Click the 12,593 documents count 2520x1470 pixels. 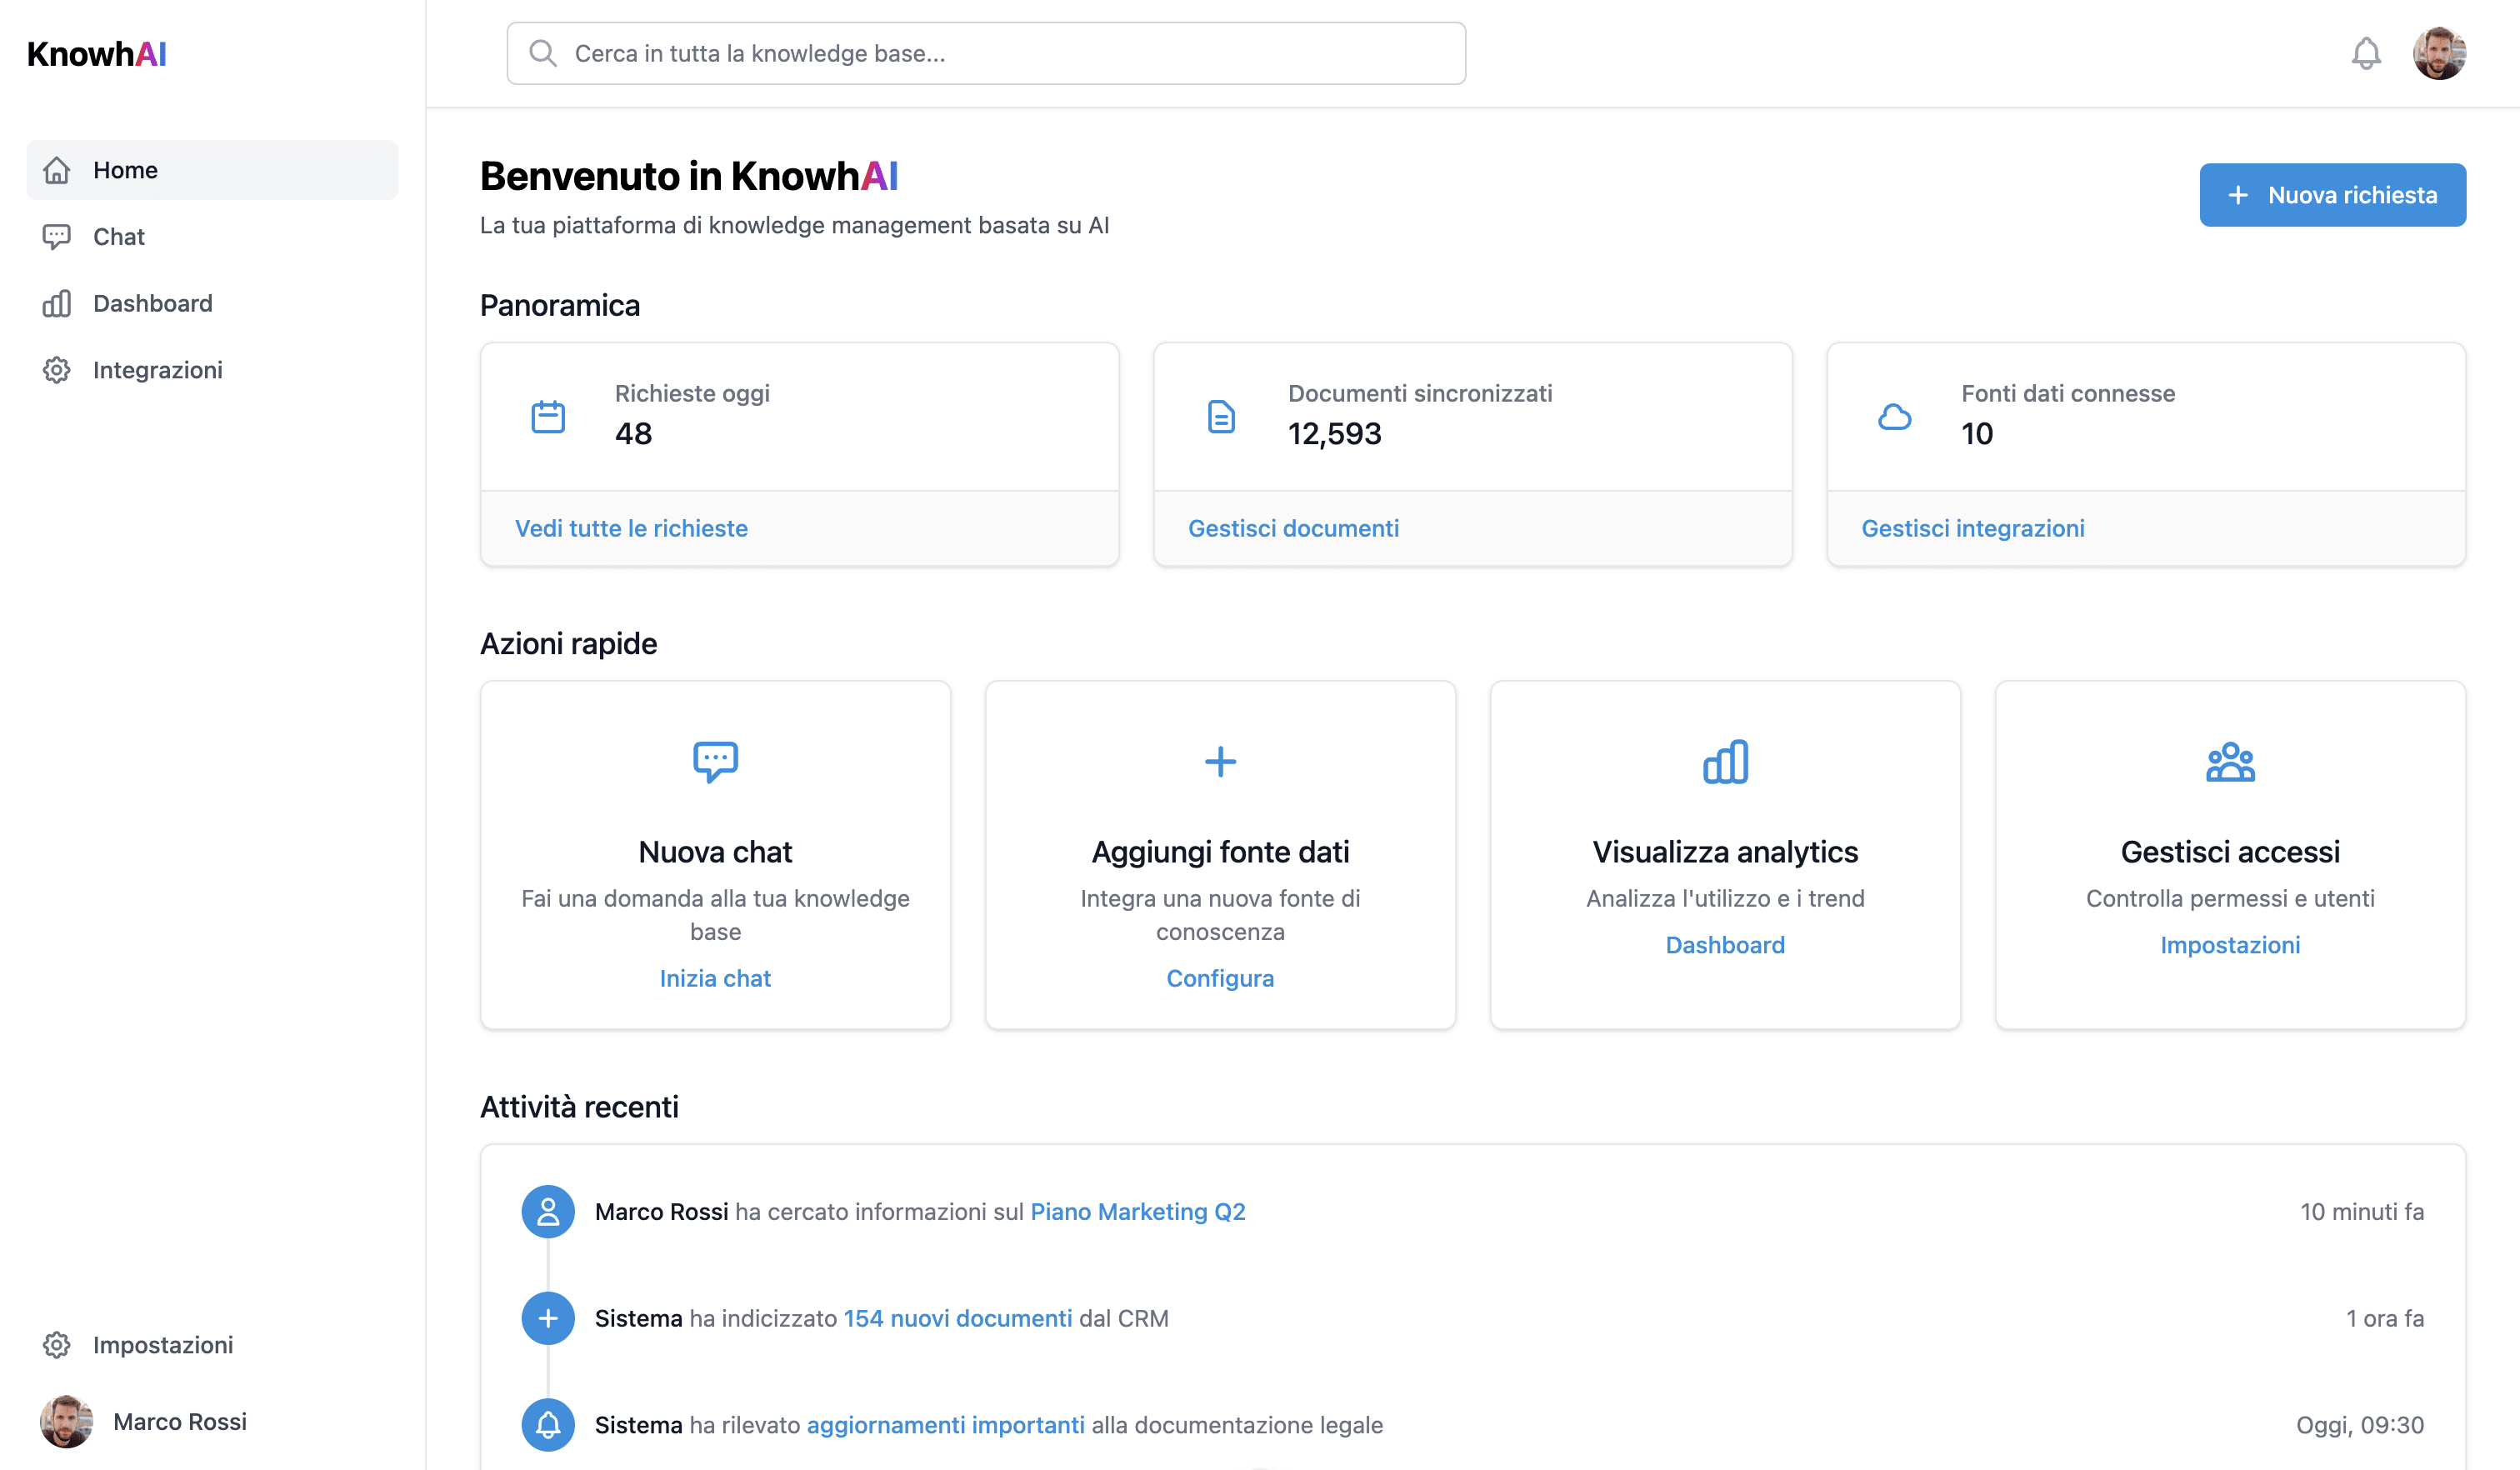[1334, 434]
